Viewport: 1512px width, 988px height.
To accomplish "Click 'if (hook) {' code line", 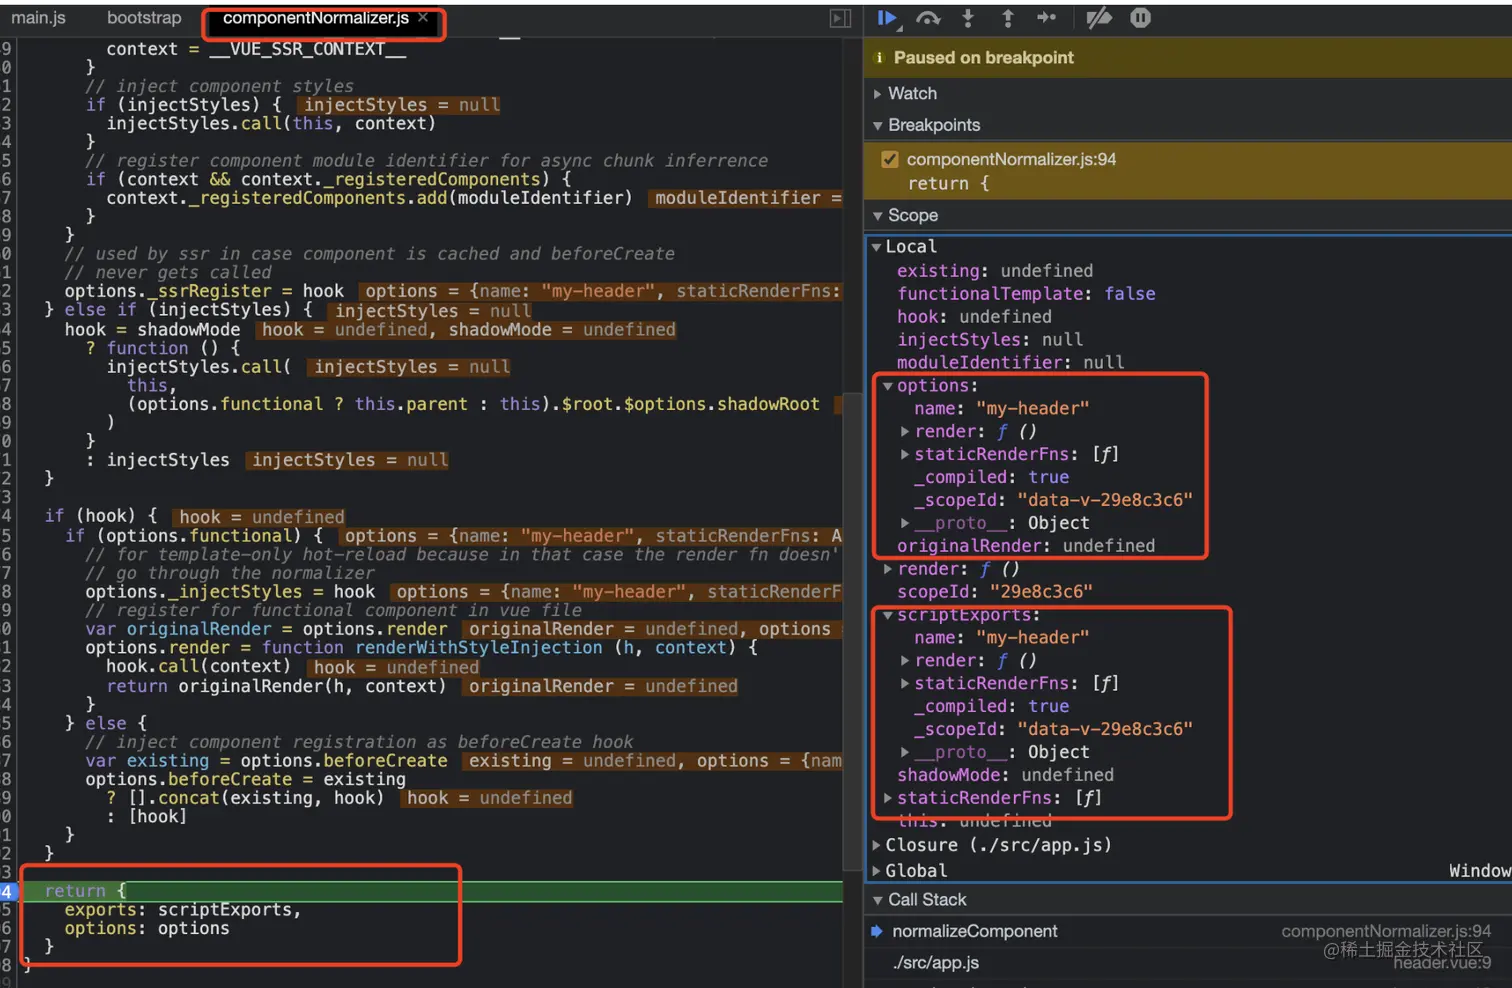I will pyautogui.click(x=100, y=516).
